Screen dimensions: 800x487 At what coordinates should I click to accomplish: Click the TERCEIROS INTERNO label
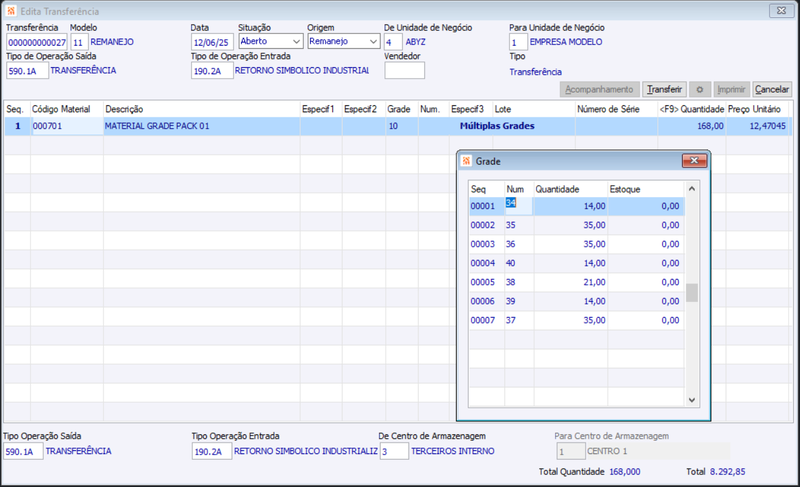[x=453, y=451]
